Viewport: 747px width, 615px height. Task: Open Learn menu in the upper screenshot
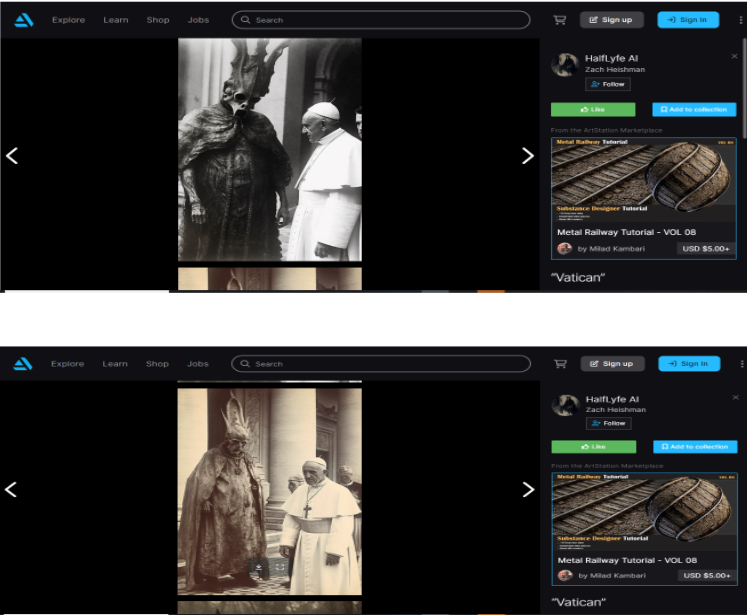coord(116,20)
